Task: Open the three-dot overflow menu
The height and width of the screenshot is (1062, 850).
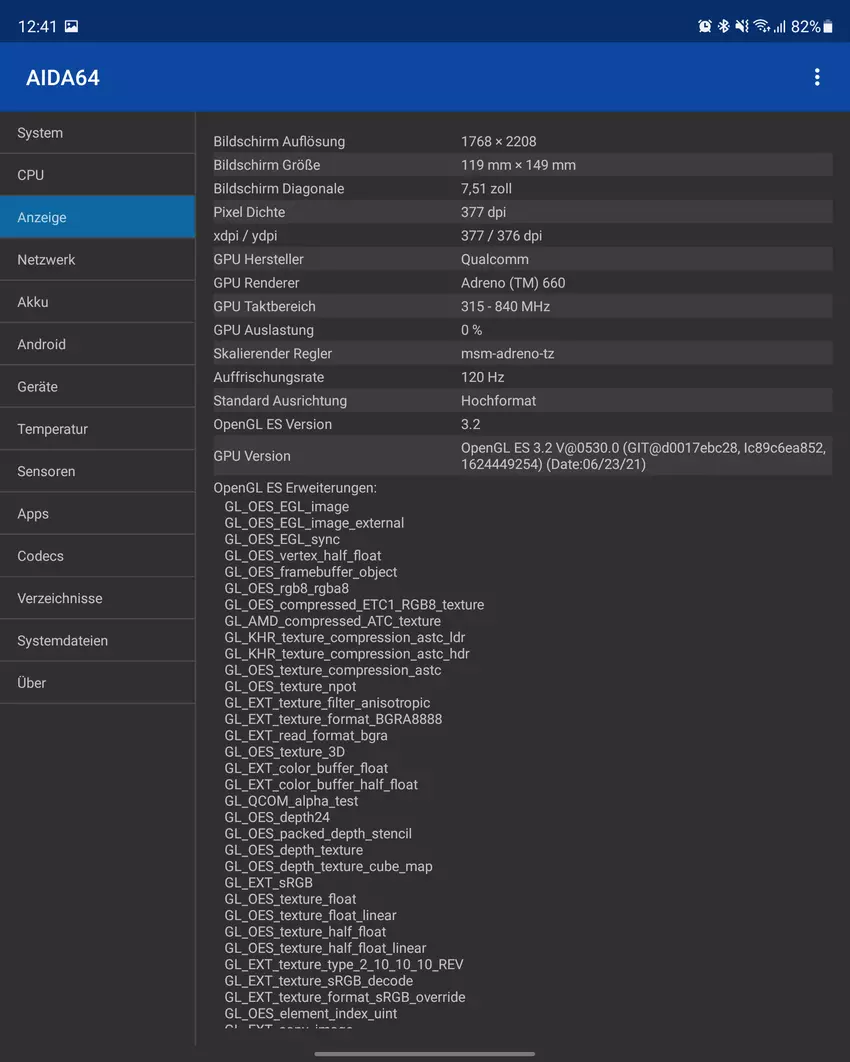Action: coord(817,77)
